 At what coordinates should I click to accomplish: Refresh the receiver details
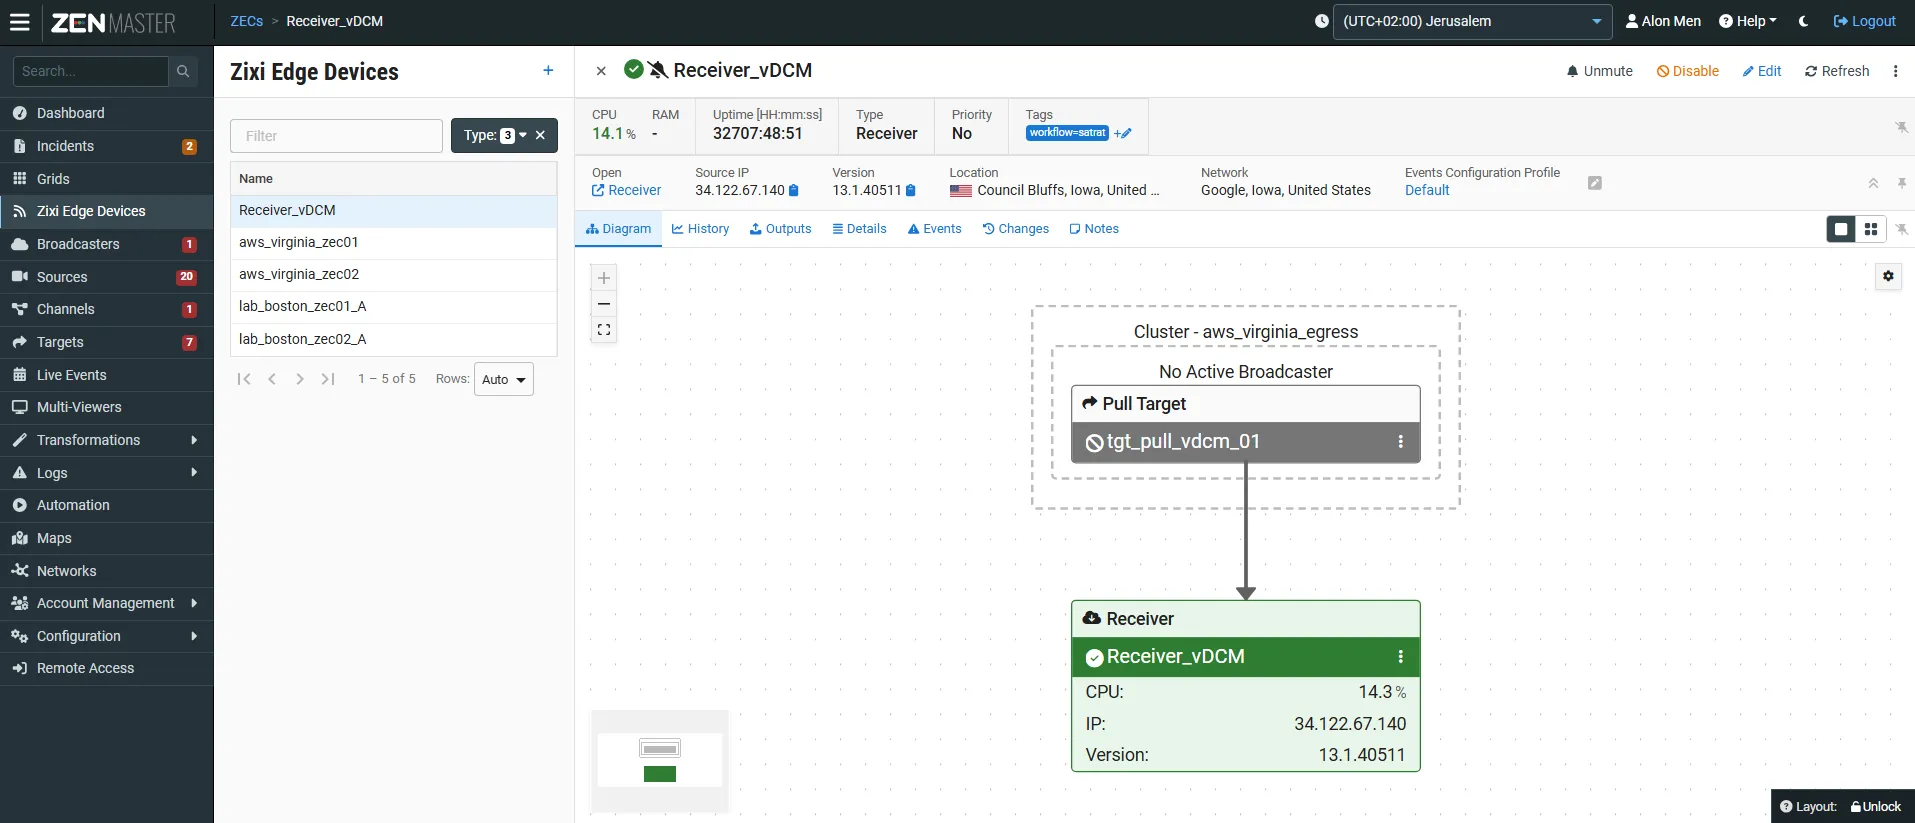(x=1837, y=71)
